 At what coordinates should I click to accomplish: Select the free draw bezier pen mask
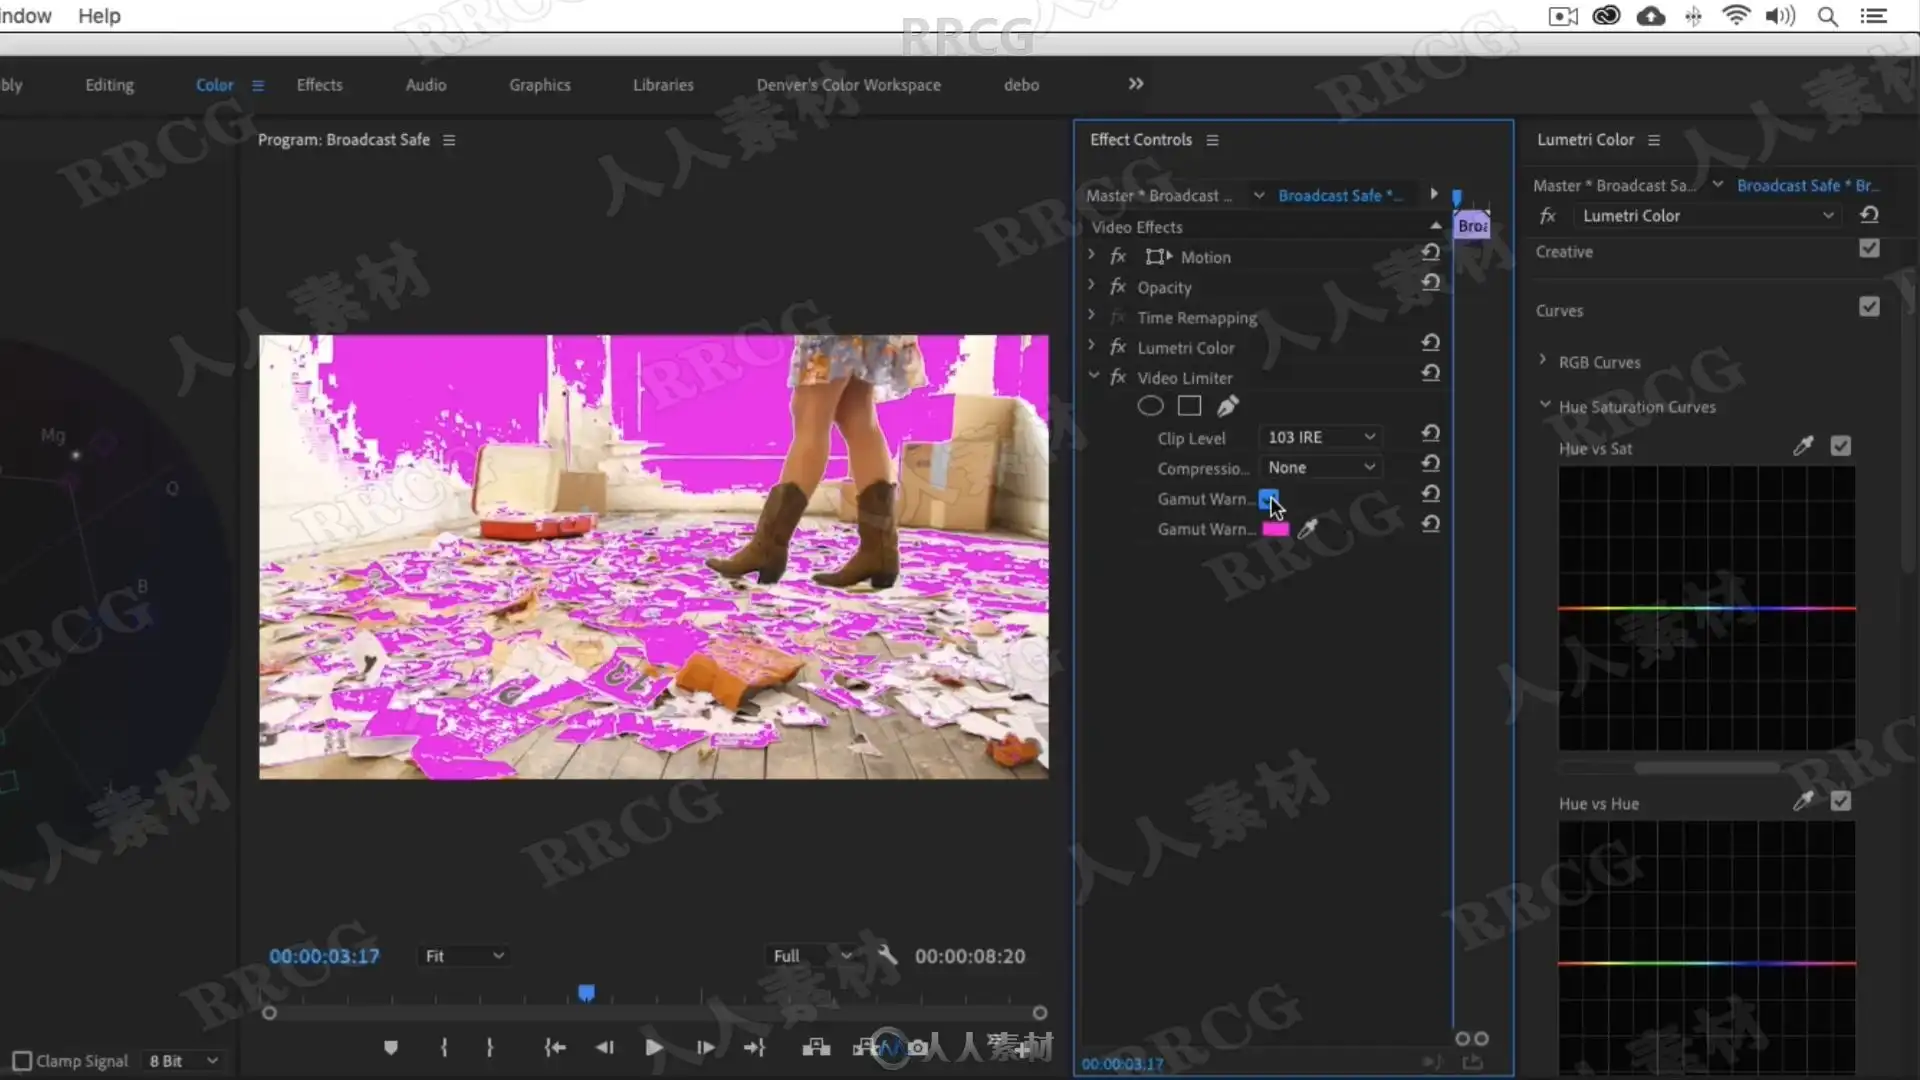[x=1228, y=406]
